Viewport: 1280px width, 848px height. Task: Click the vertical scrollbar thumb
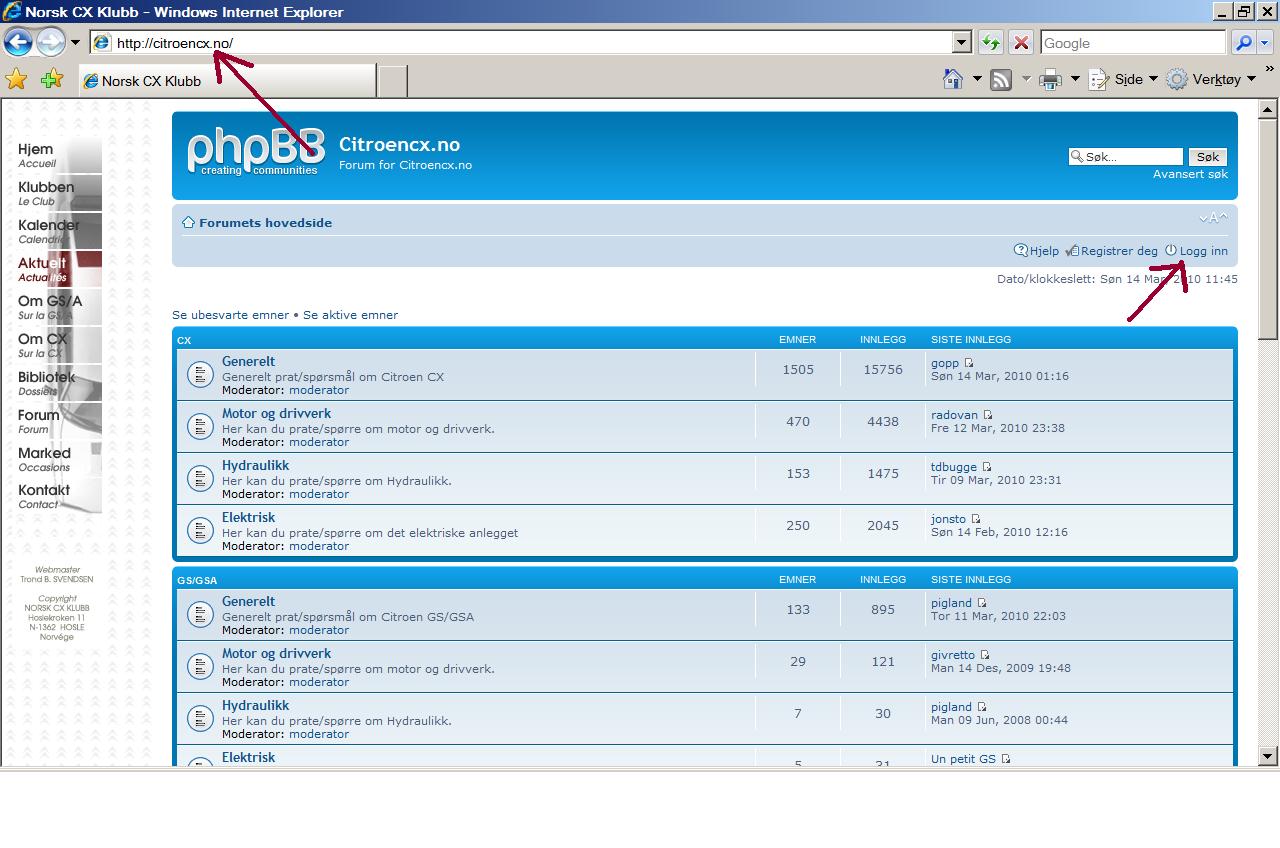click(1268, 231)
